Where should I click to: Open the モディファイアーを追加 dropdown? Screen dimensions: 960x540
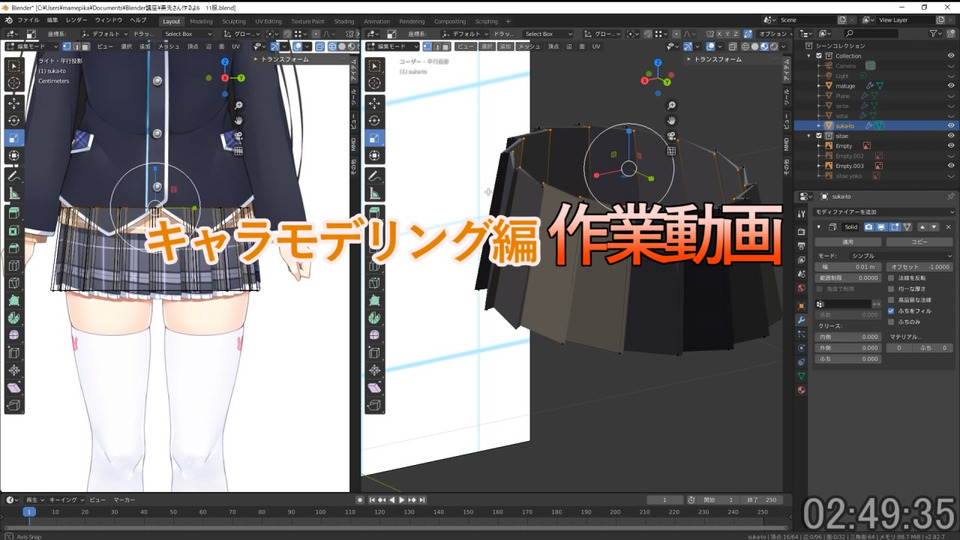point(883,212)
